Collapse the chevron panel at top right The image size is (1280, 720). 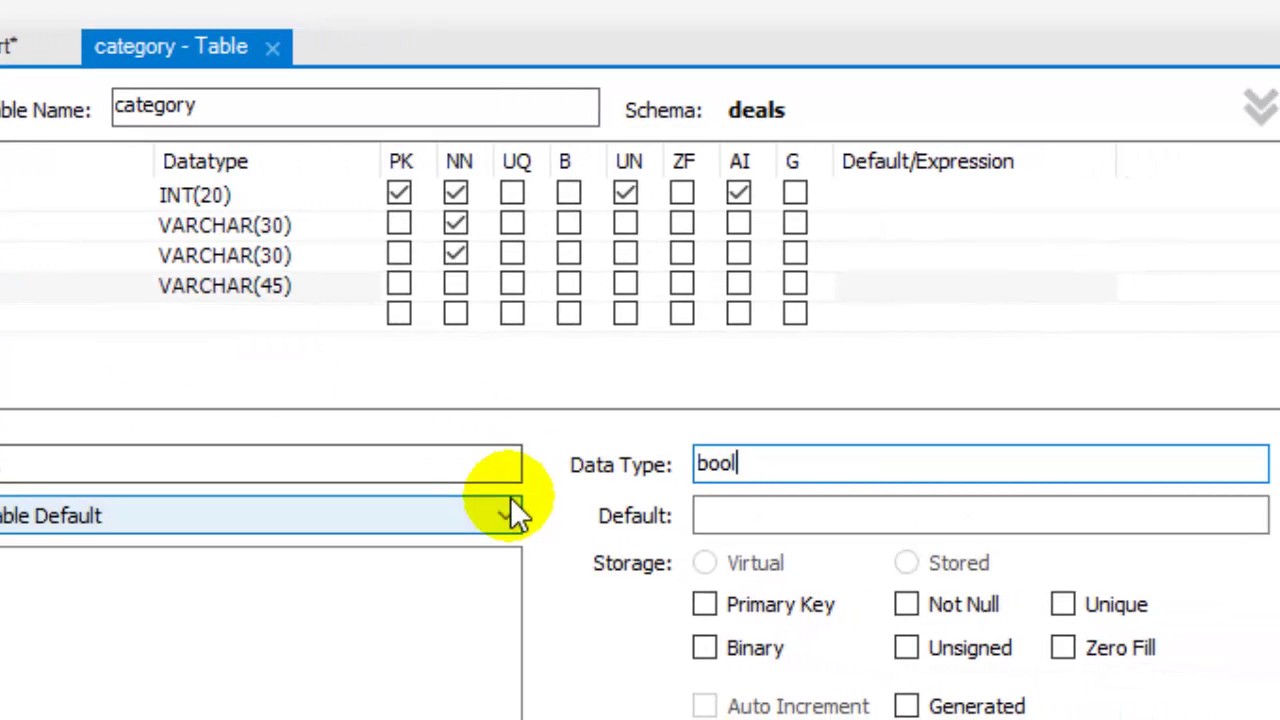point(1259,105)
